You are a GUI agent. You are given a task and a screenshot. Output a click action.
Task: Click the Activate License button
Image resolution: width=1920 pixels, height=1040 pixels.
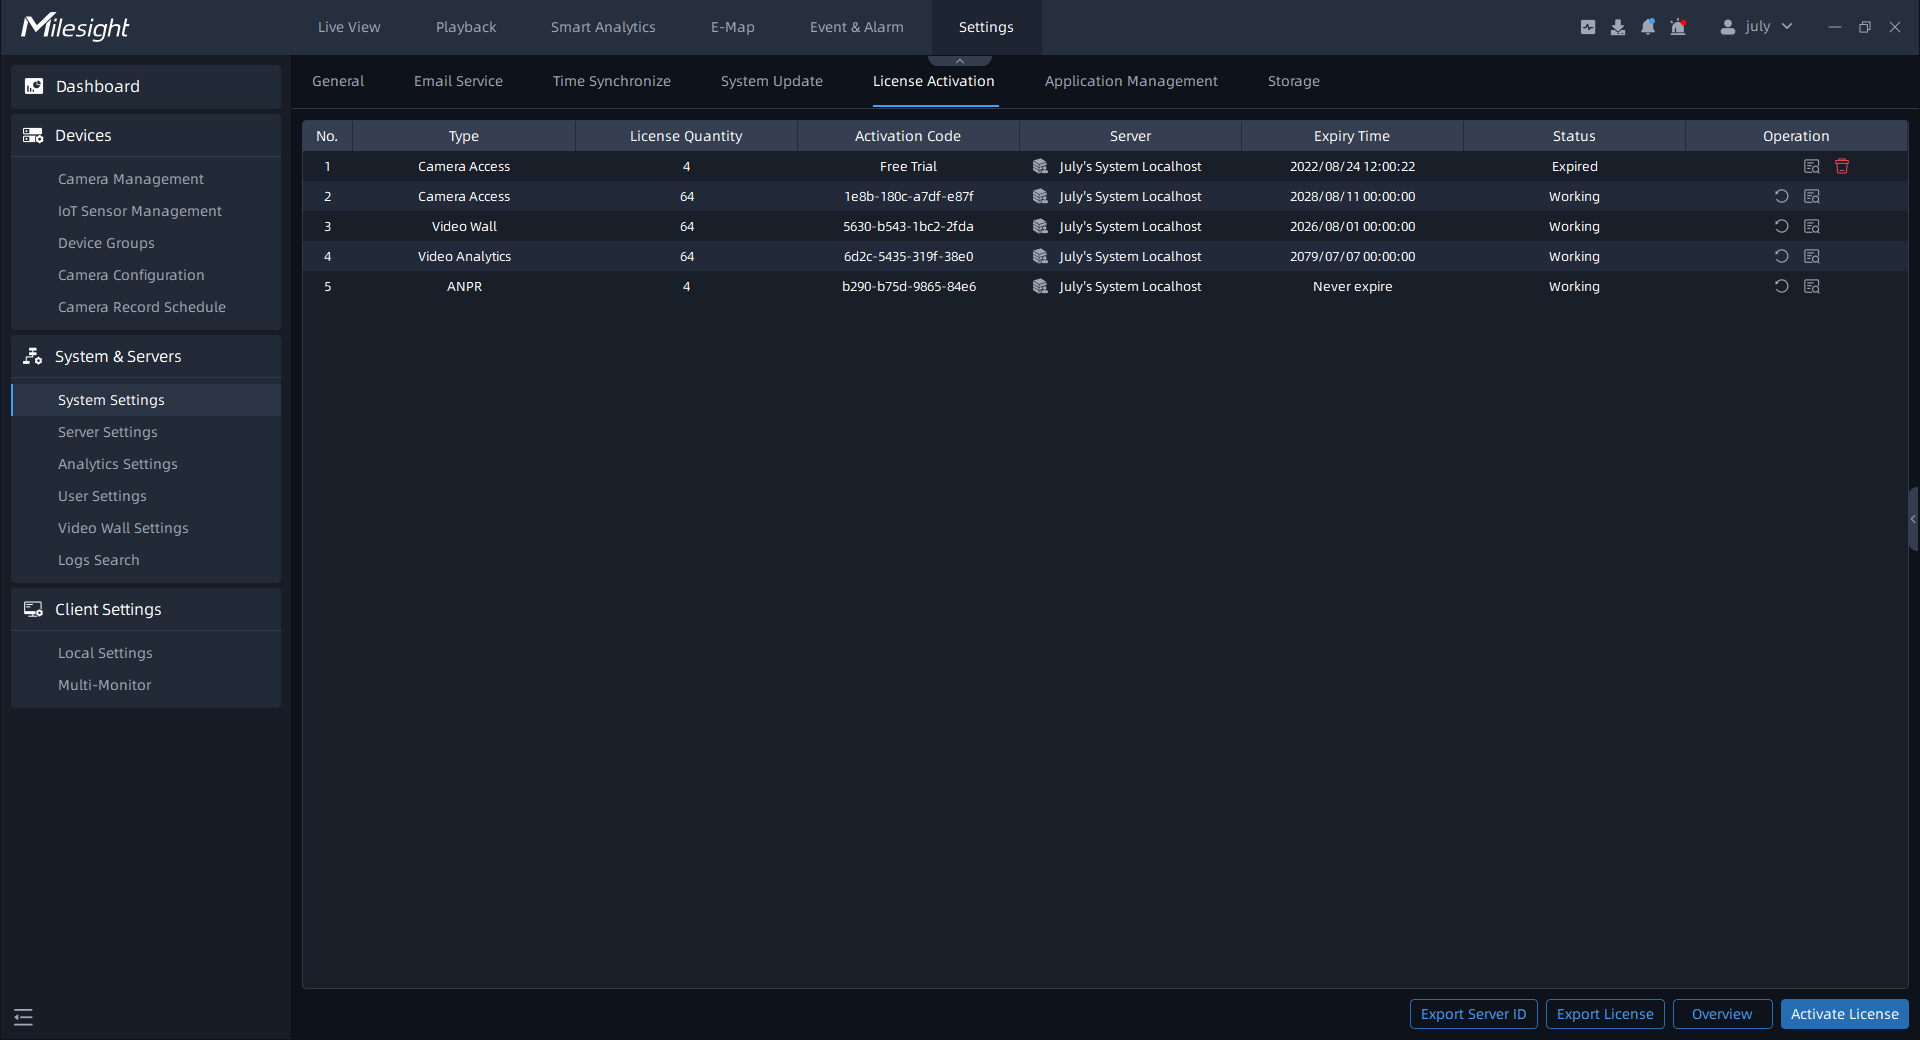click(1844, 1014)
